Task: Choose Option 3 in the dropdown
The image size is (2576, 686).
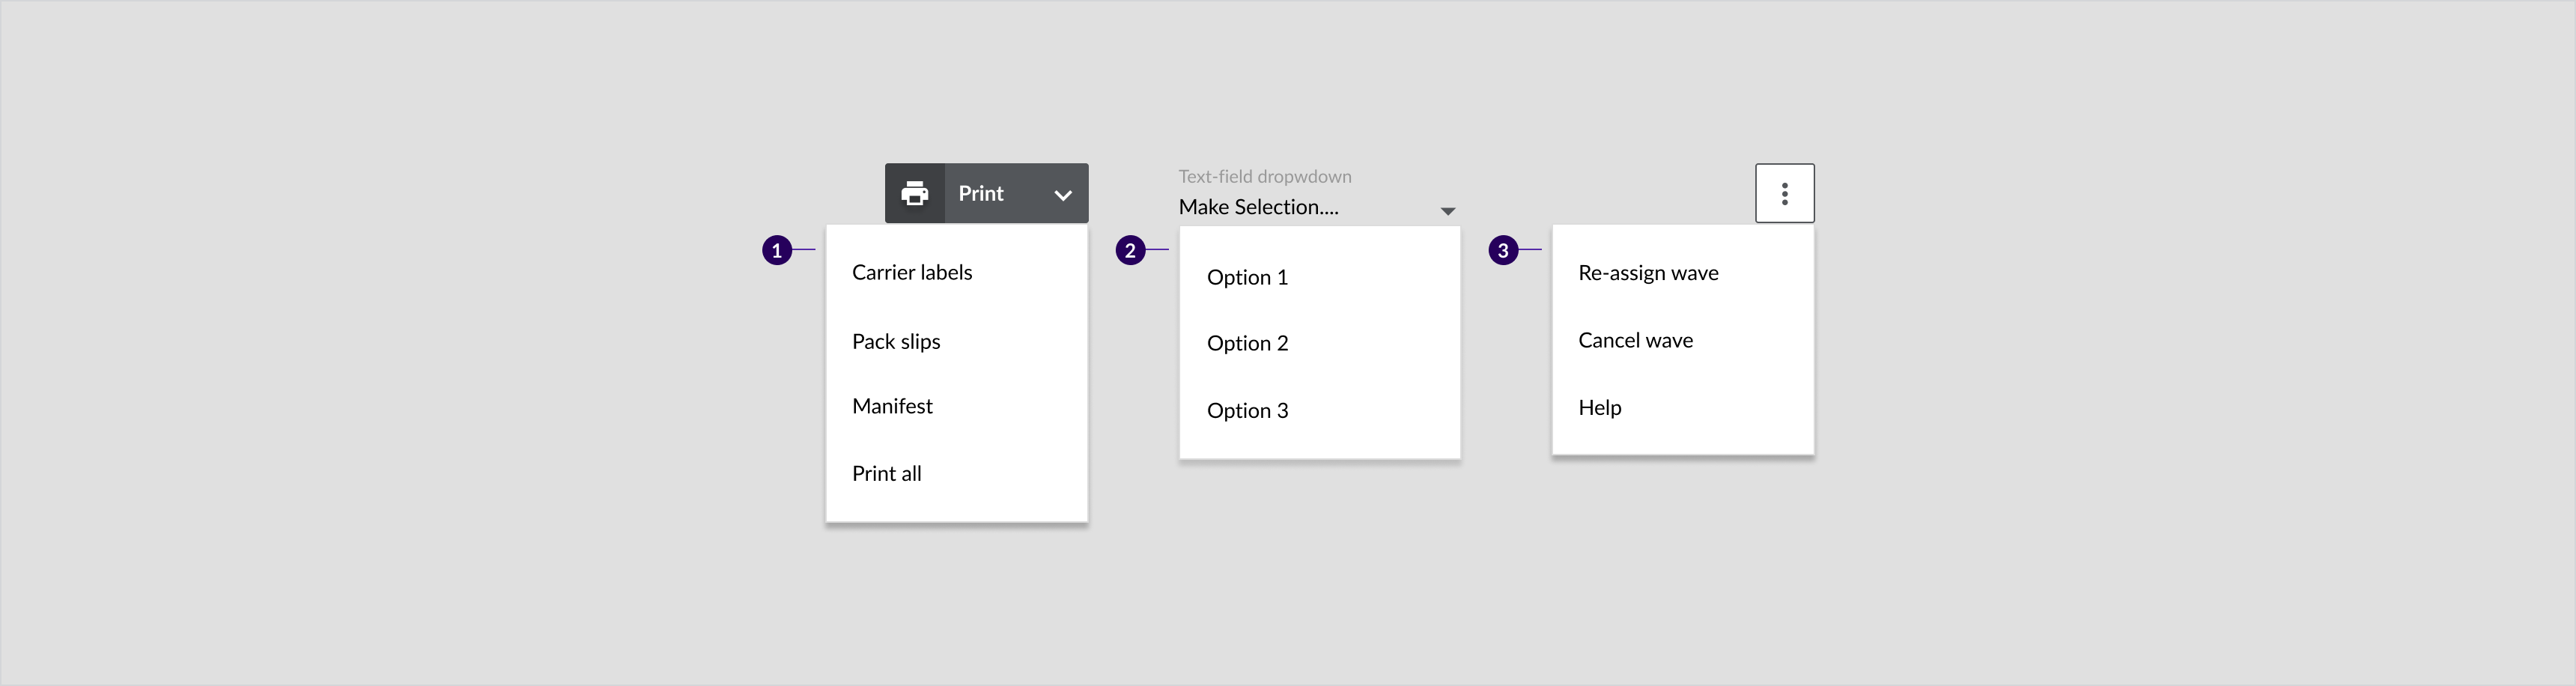Action: [1247, 410]
